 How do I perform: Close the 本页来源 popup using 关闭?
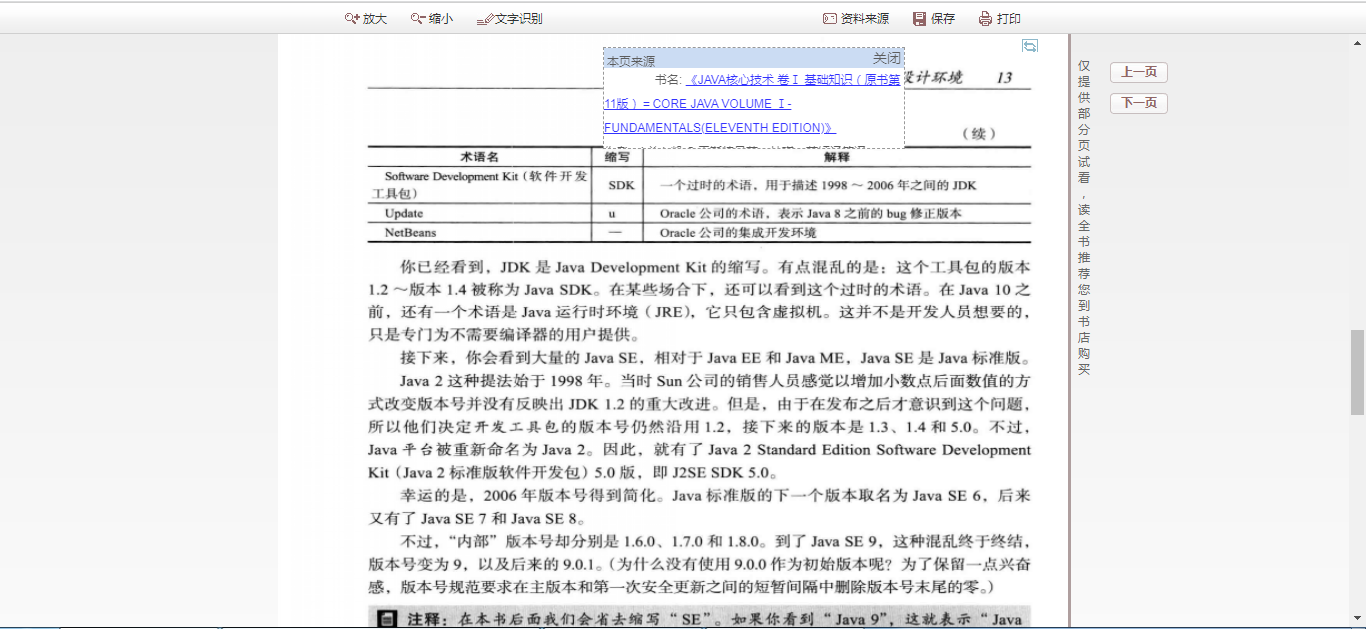(886, 59)
